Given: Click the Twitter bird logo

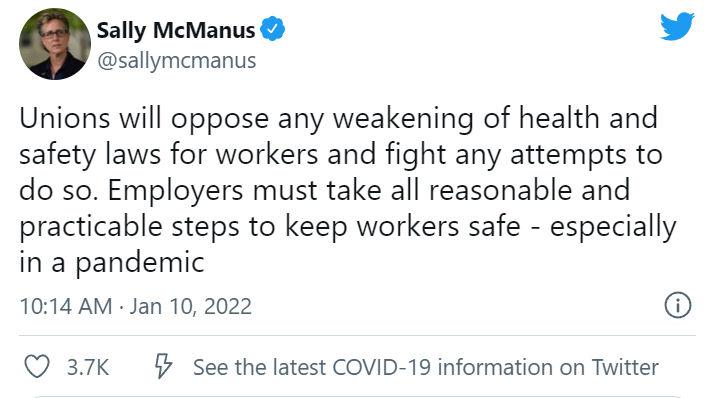Looking at the screenshot, I should tap(677, 26).
